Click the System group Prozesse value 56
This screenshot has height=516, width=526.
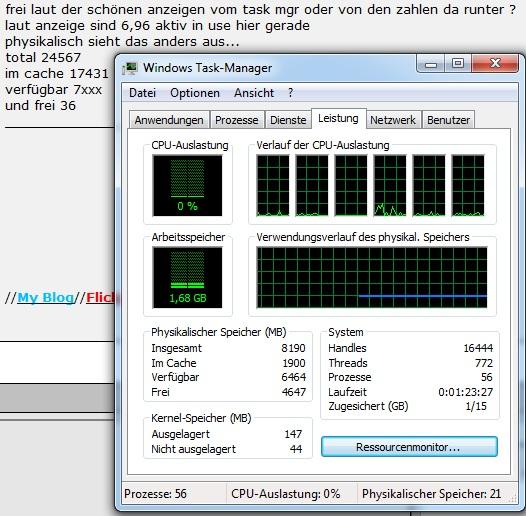pyautogui.click(x=487, y=377)
